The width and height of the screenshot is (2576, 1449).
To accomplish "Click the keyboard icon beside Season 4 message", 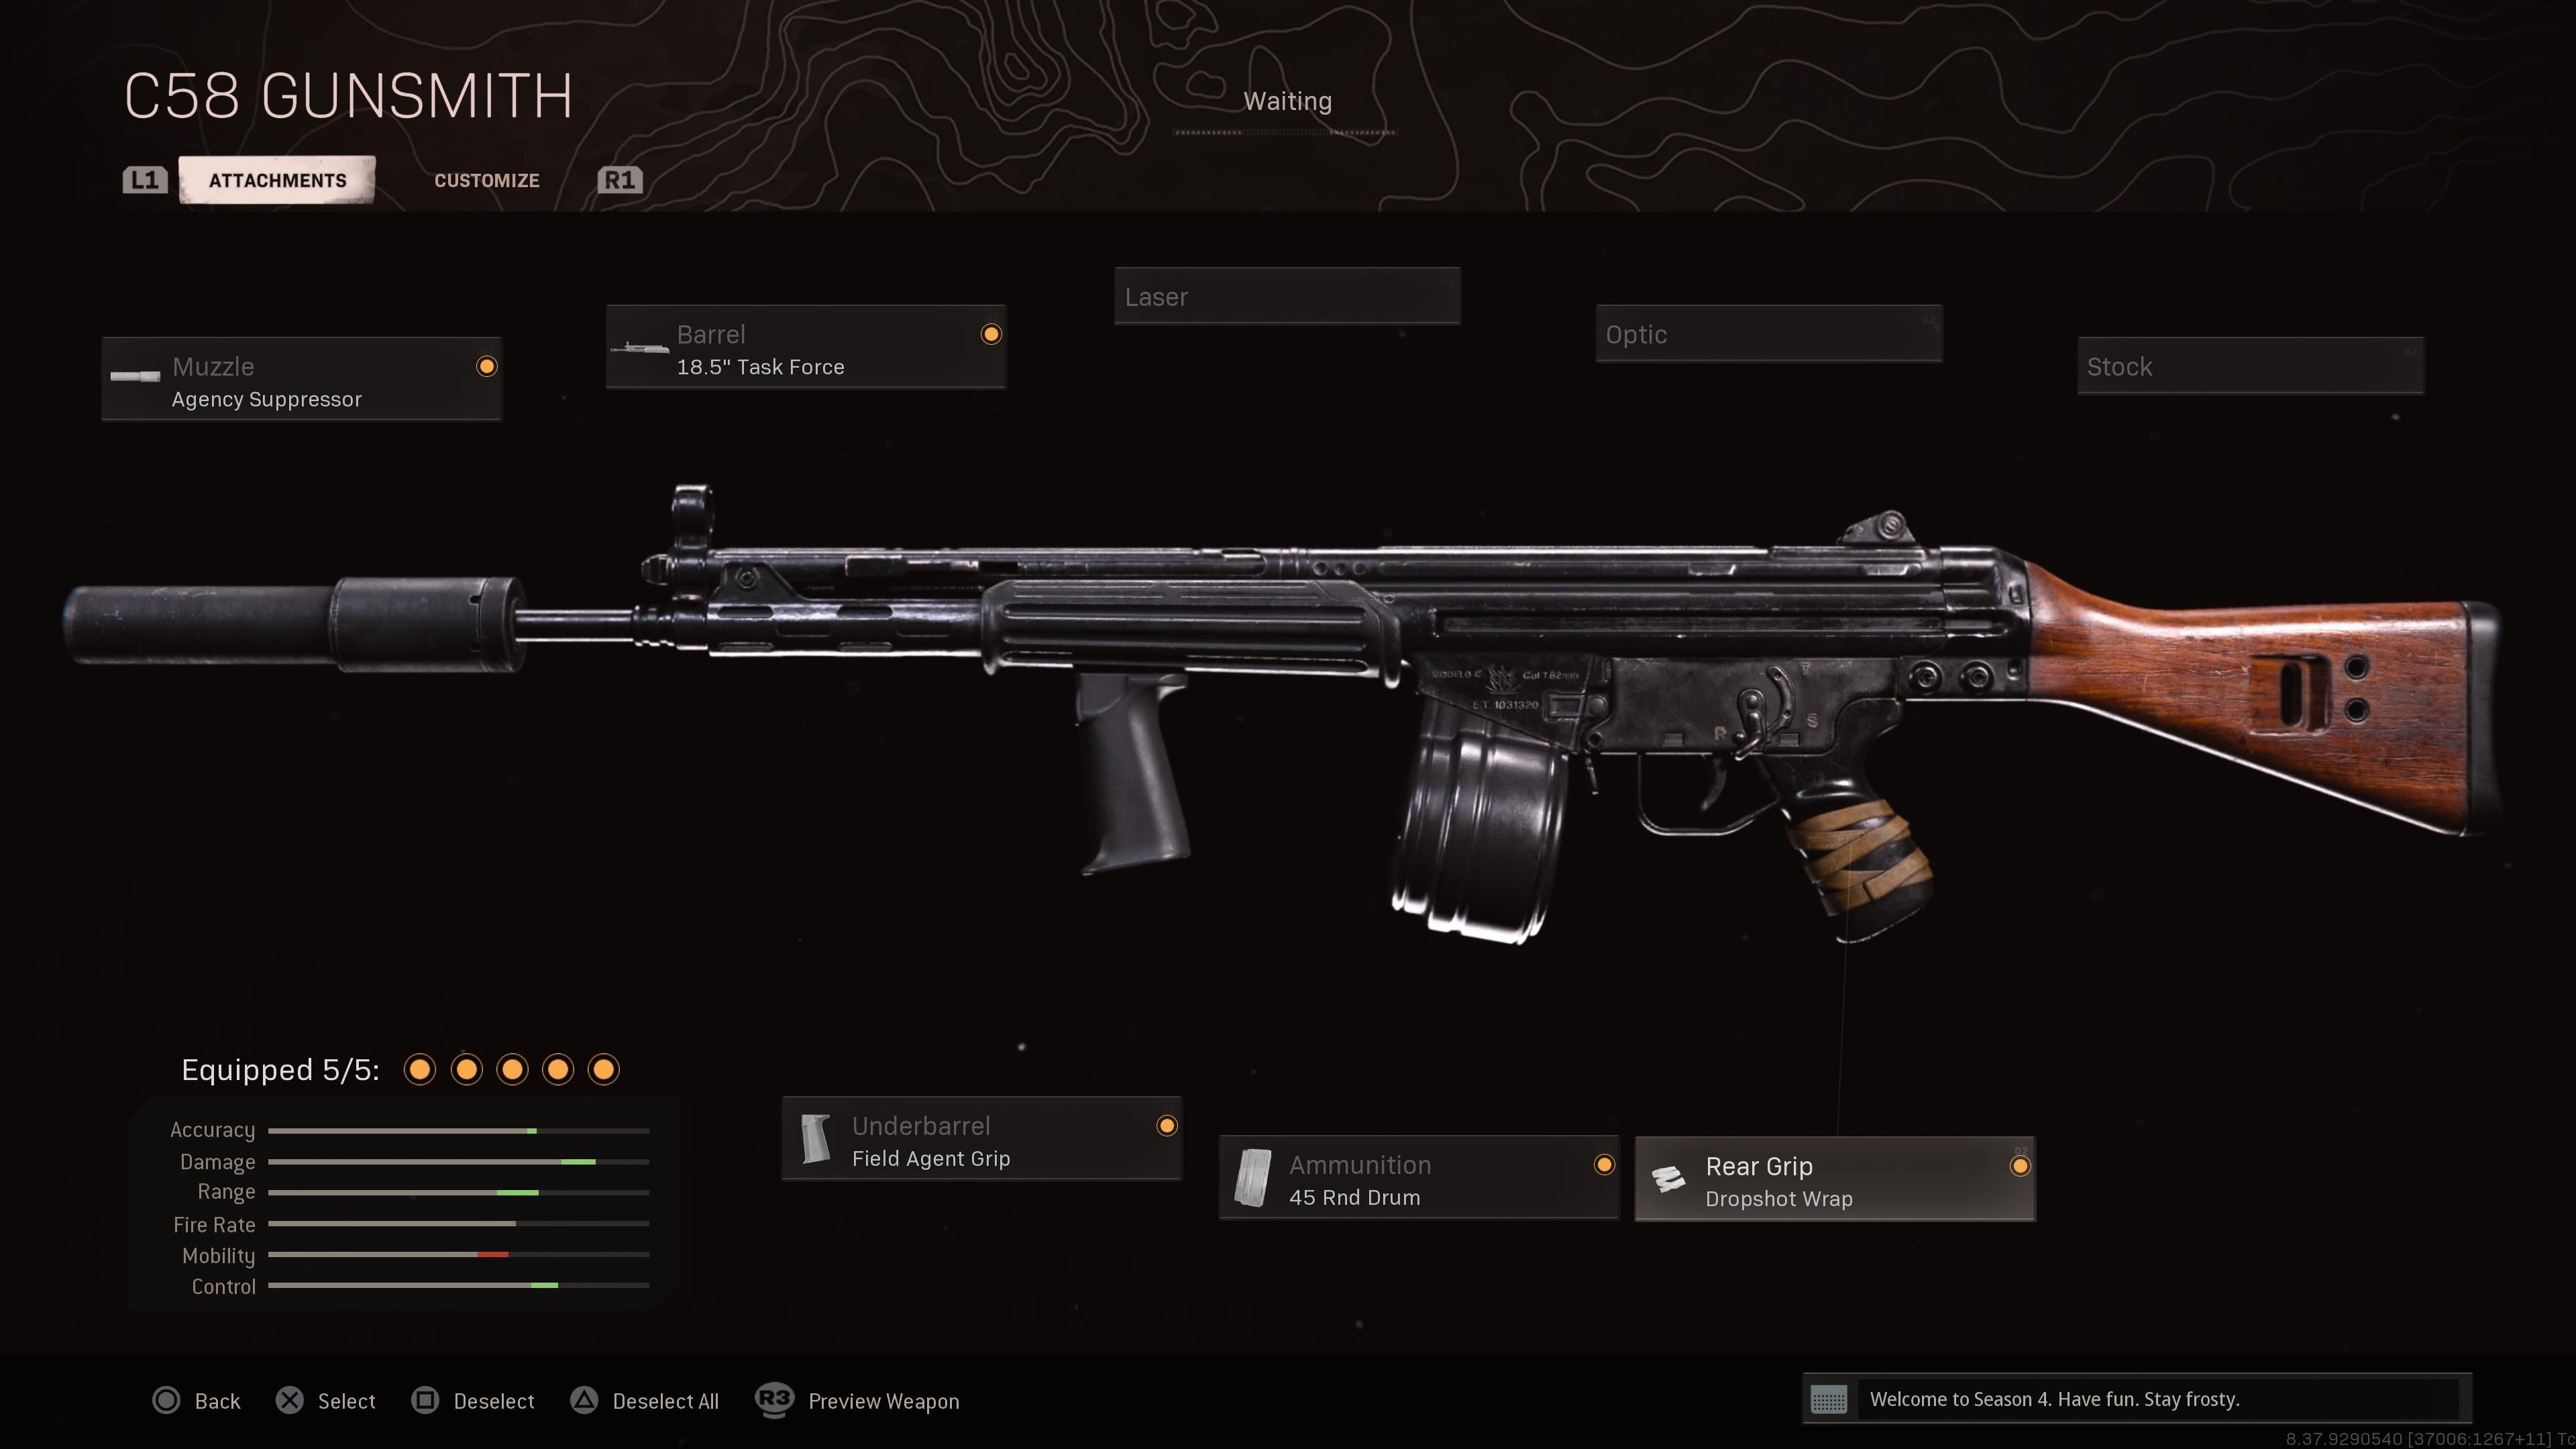I will [1829, 1399].
